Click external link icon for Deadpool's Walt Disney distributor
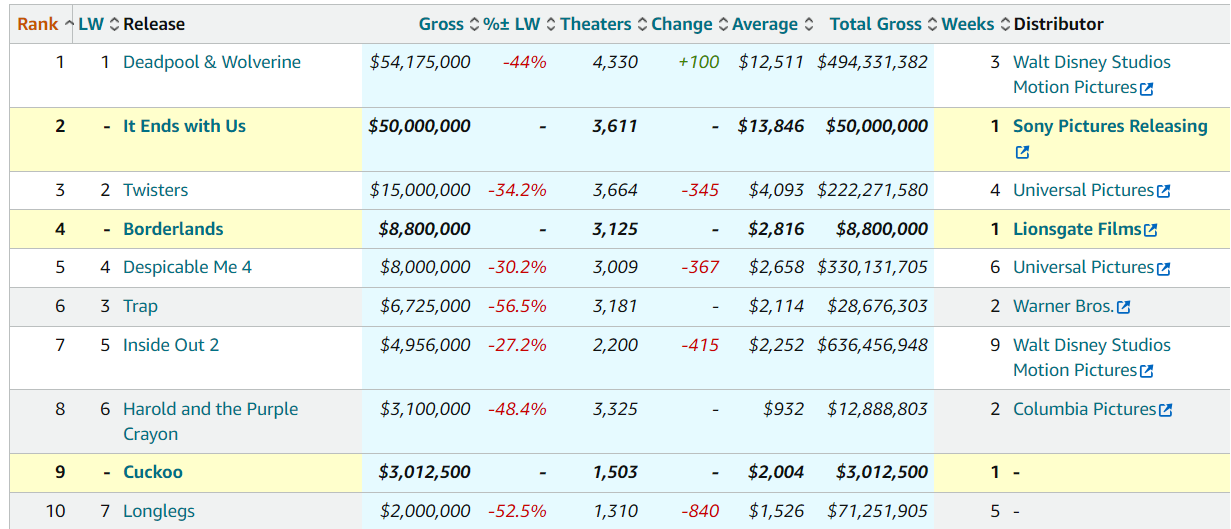Screen dimensions: 1231x529 click(x=1147, y=88)
